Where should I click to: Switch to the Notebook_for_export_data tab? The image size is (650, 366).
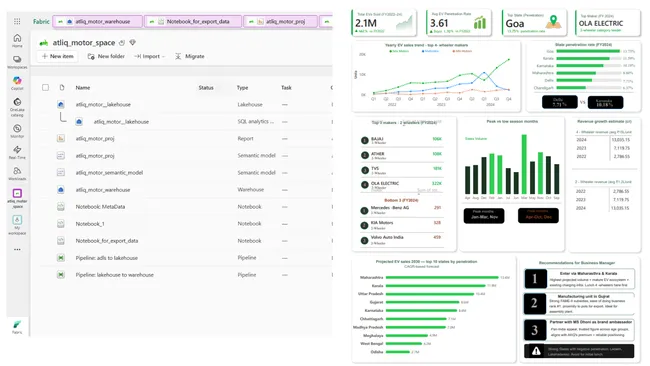[x=193, y=22]
